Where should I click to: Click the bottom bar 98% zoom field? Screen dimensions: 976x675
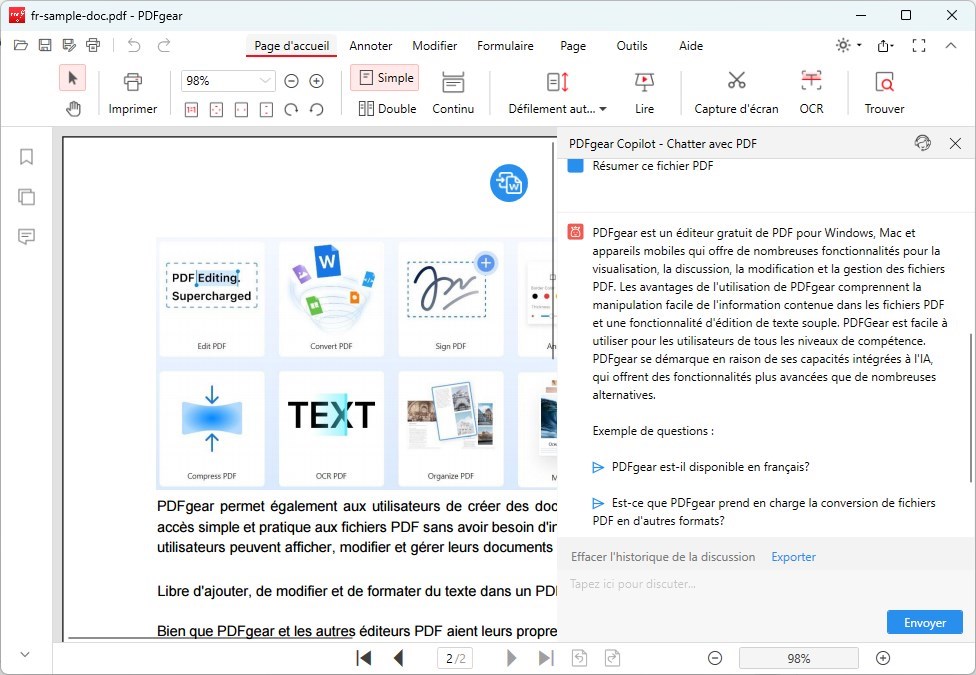tap(799, 658)
